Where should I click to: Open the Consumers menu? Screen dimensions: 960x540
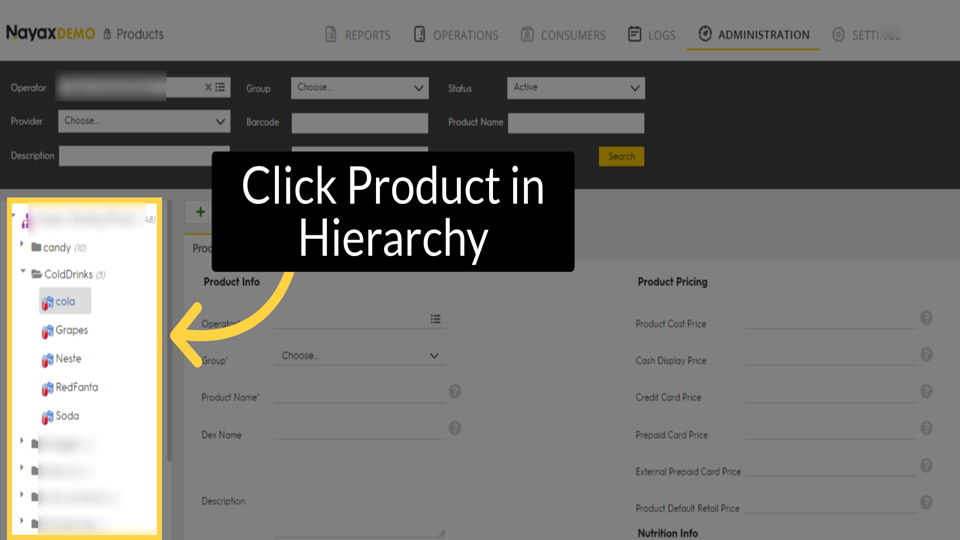563,35
